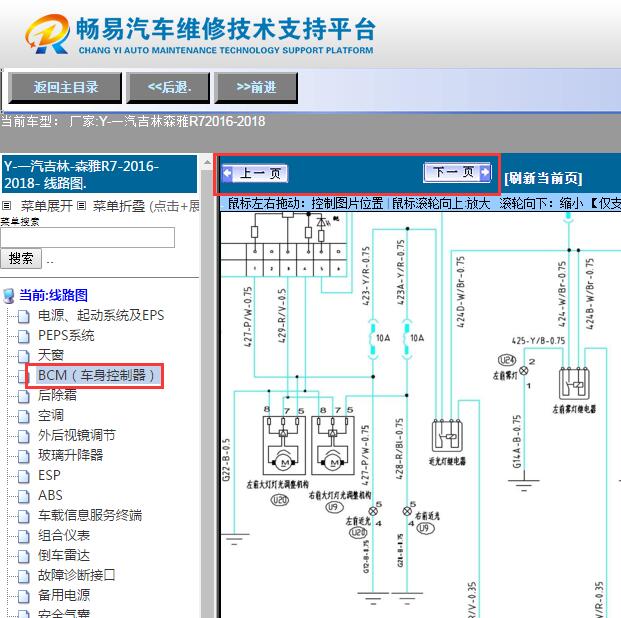This screenshot has width=621, height=618.
Task: Click the sidebar scrollbar up arrow
Action: [207, 162]
